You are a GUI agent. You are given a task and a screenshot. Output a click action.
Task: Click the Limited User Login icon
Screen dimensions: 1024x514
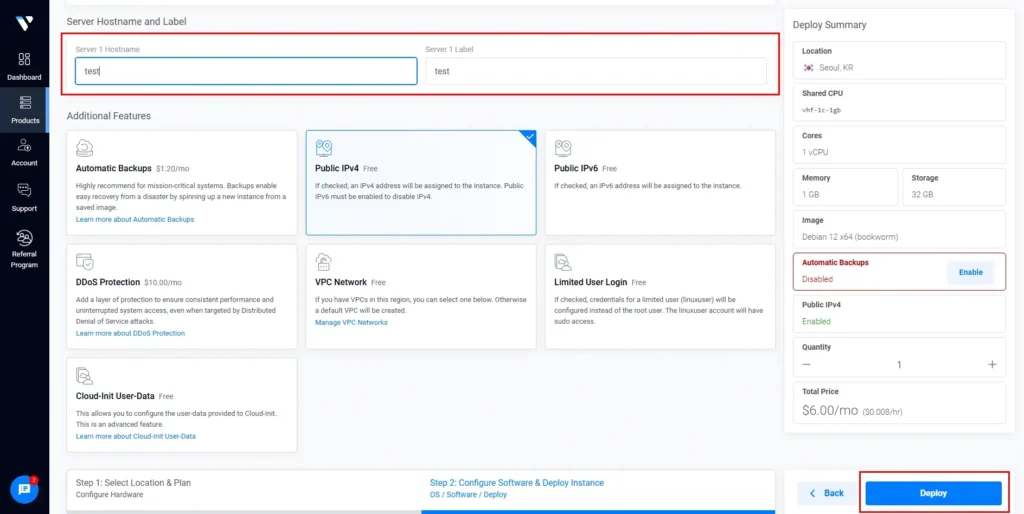click(563, 262)
